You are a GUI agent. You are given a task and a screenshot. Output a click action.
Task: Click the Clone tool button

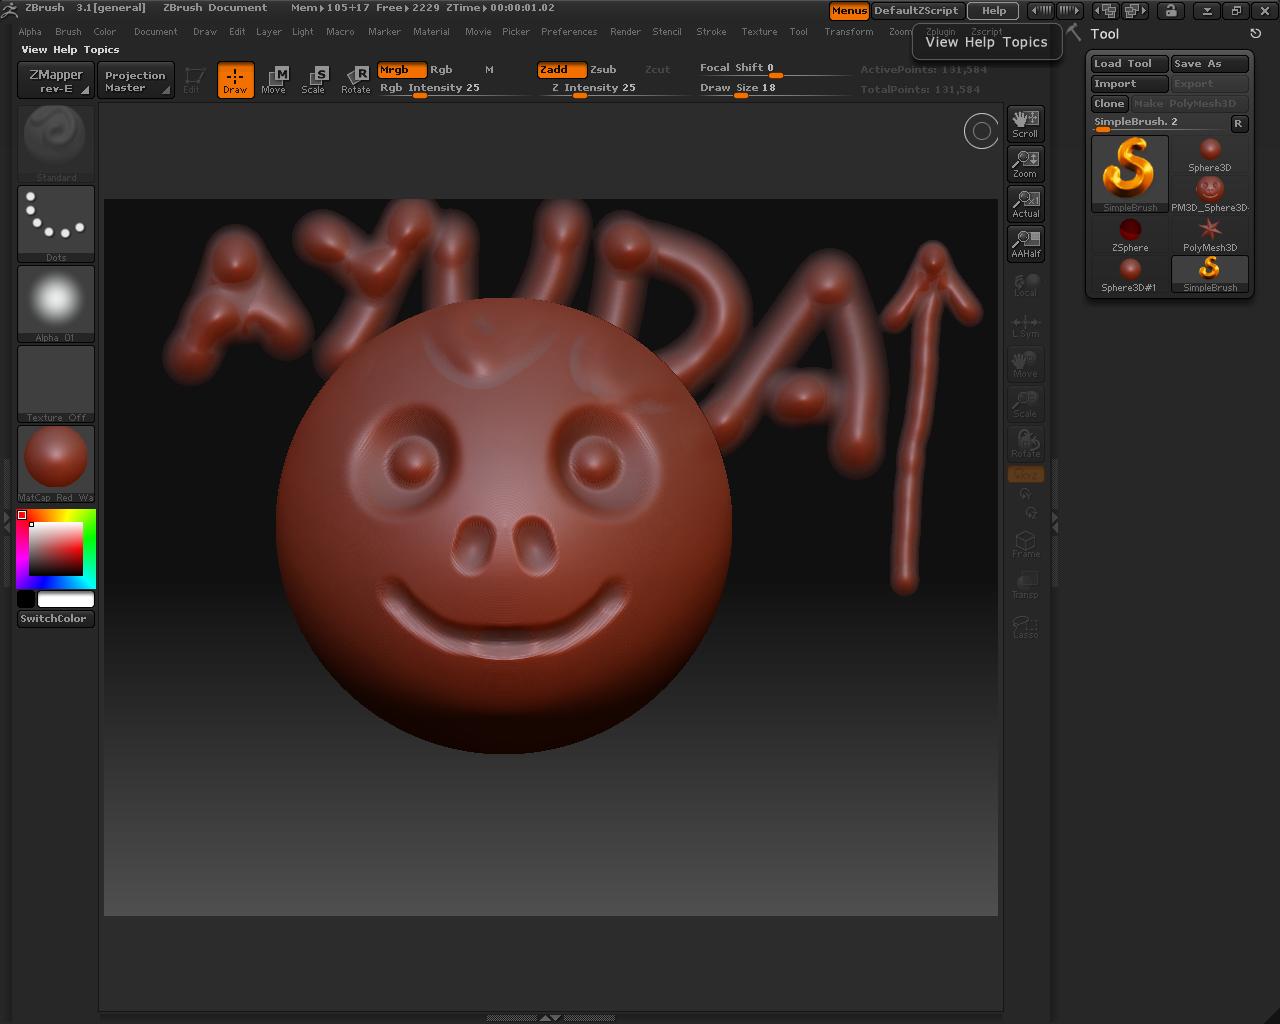coord(1110,104)
